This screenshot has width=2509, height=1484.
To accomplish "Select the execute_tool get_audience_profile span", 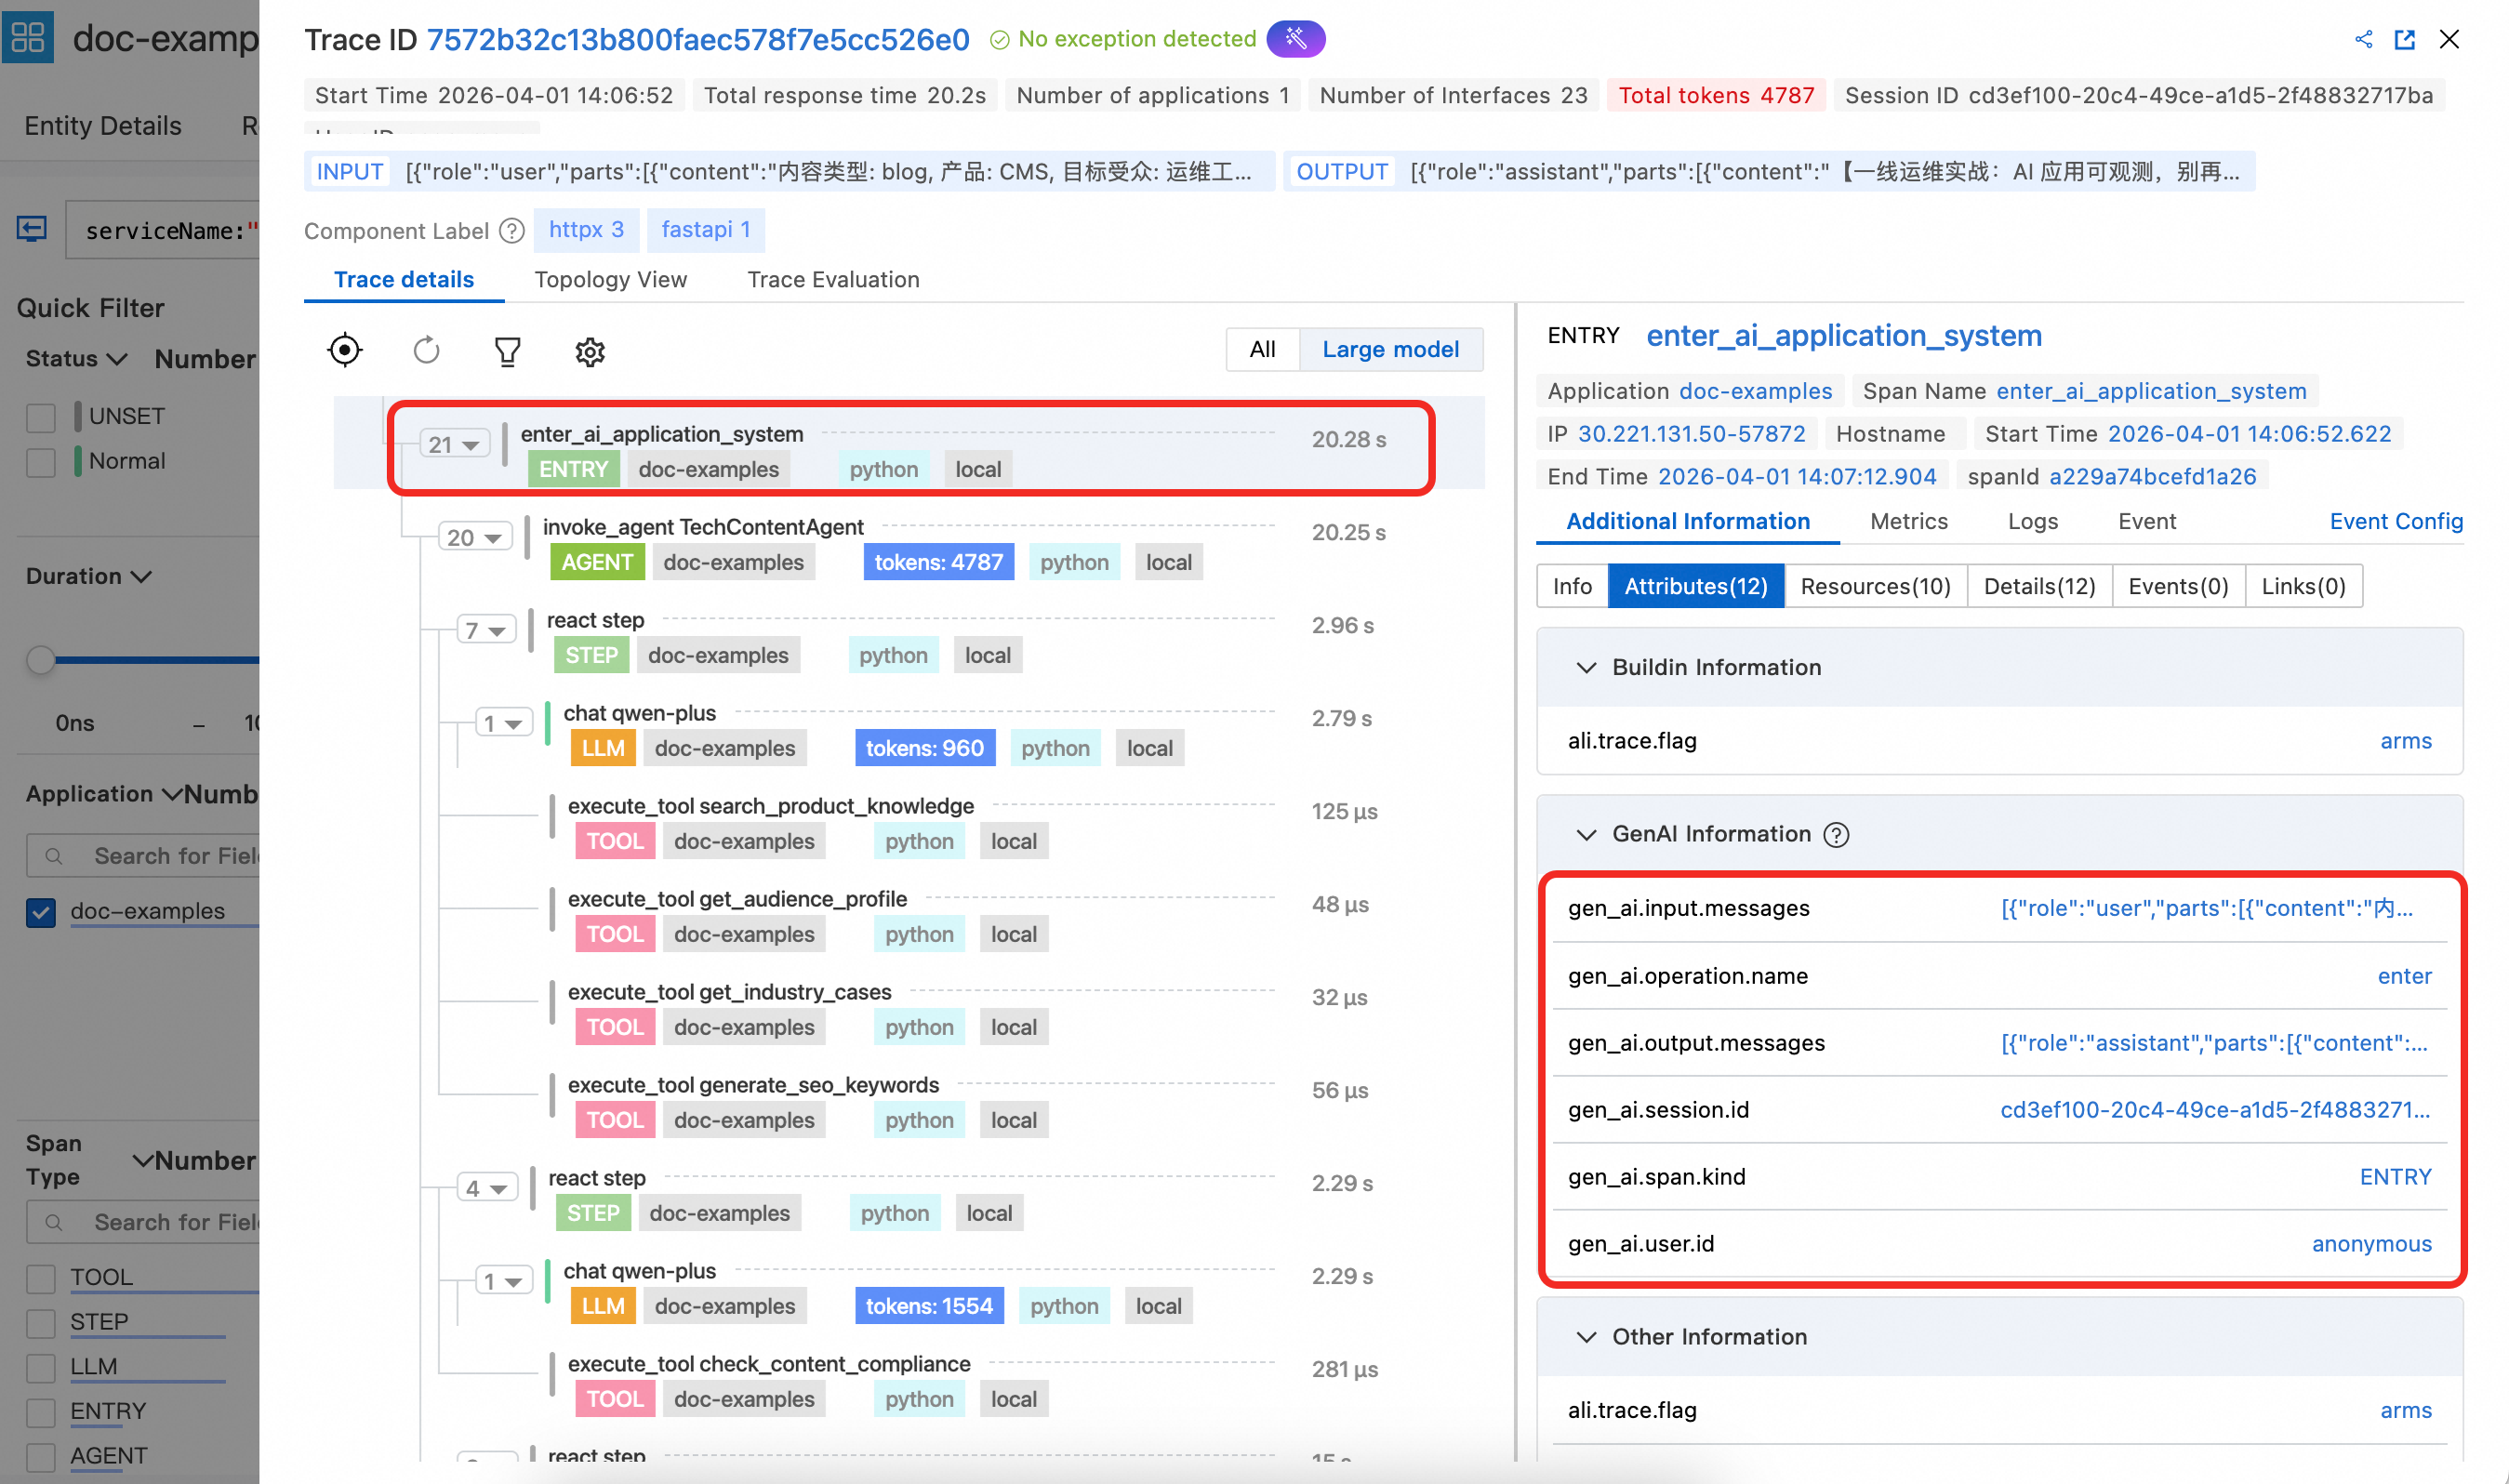I will [737, 899].
